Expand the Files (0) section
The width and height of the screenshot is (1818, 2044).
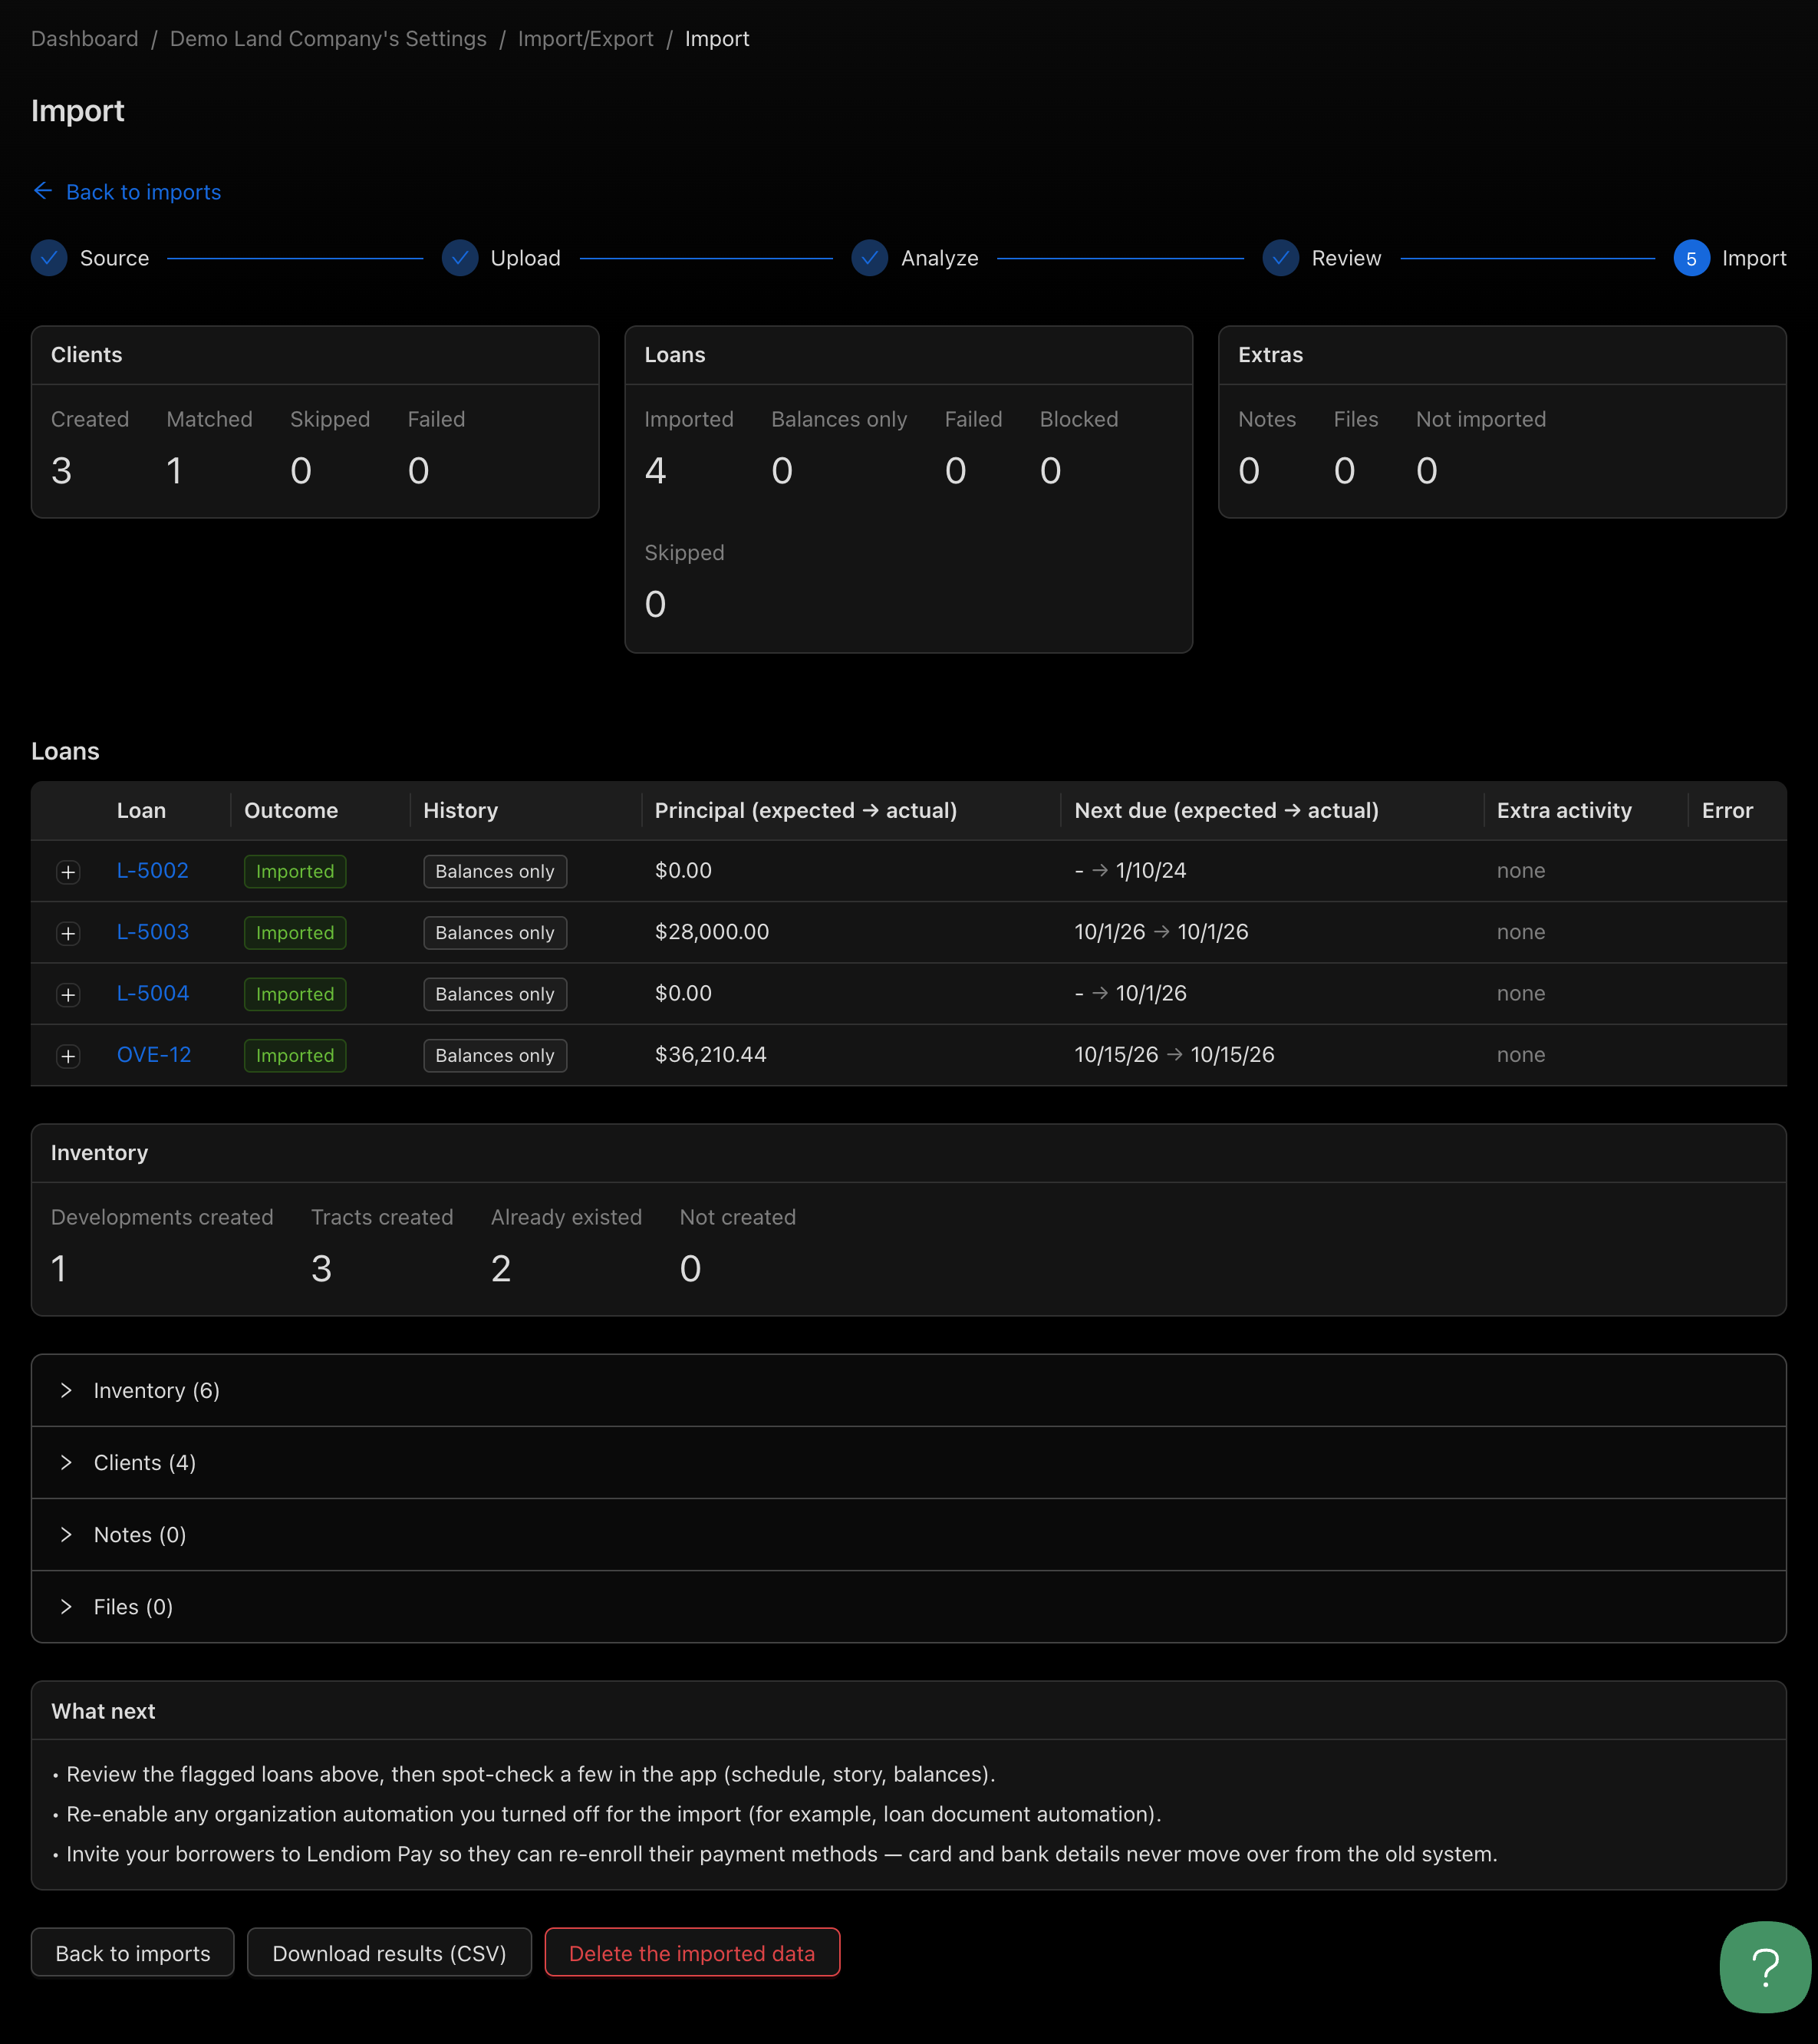[x=909, y=1606]
